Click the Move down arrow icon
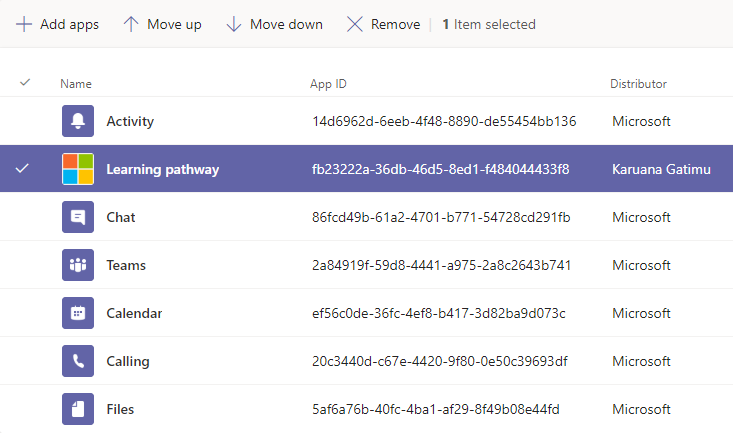733x433 pixels. click(x=234, y=24)
